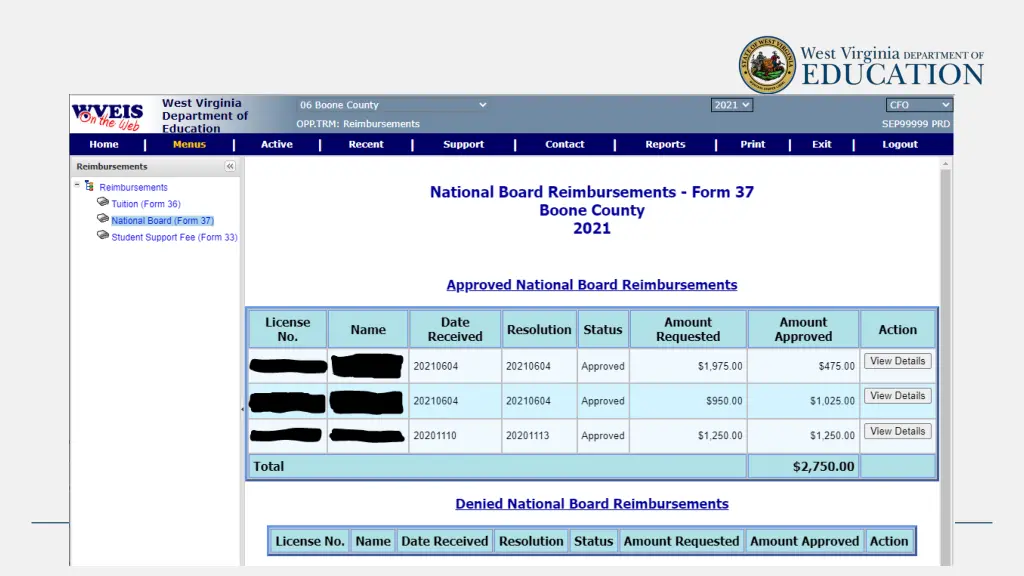Collapse the Reimbursements side panel with the double-arrow

point(230,167)
